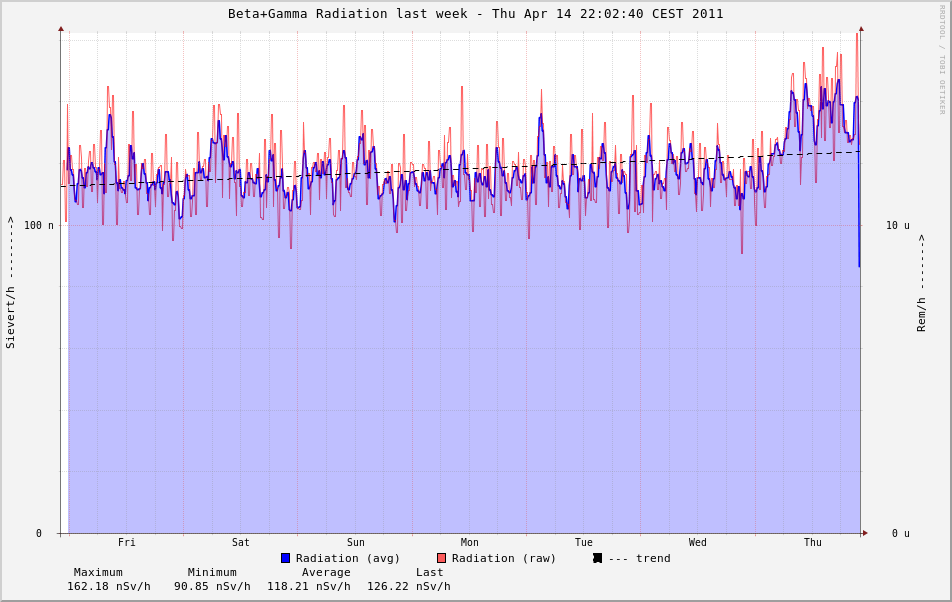Select the blue Radiation (avg) legend swatch

(x=285, y=558)
